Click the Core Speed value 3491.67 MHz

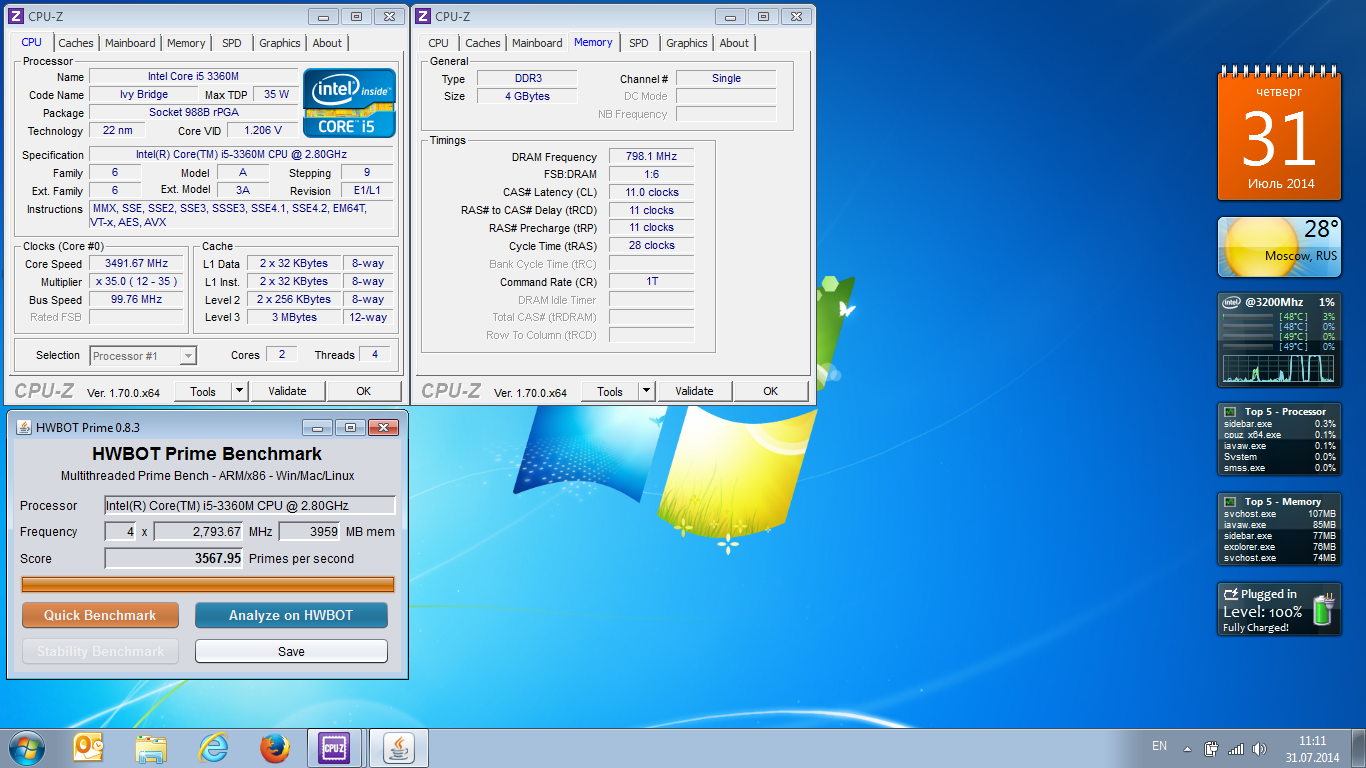(137, 264)
